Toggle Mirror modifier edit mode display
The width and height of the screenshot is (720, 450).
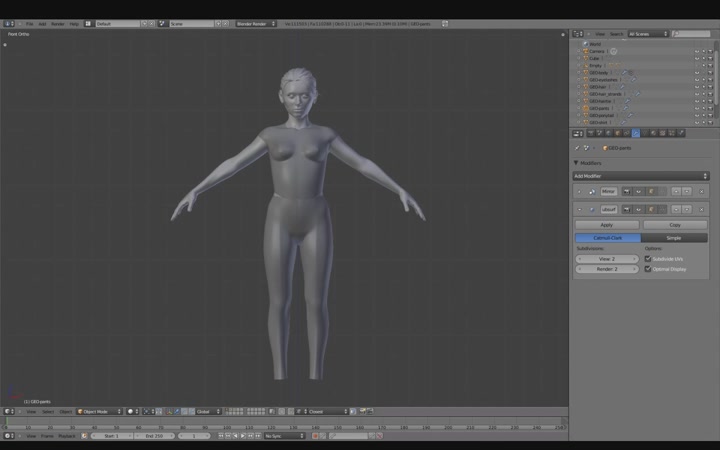[x=651, y=191]
